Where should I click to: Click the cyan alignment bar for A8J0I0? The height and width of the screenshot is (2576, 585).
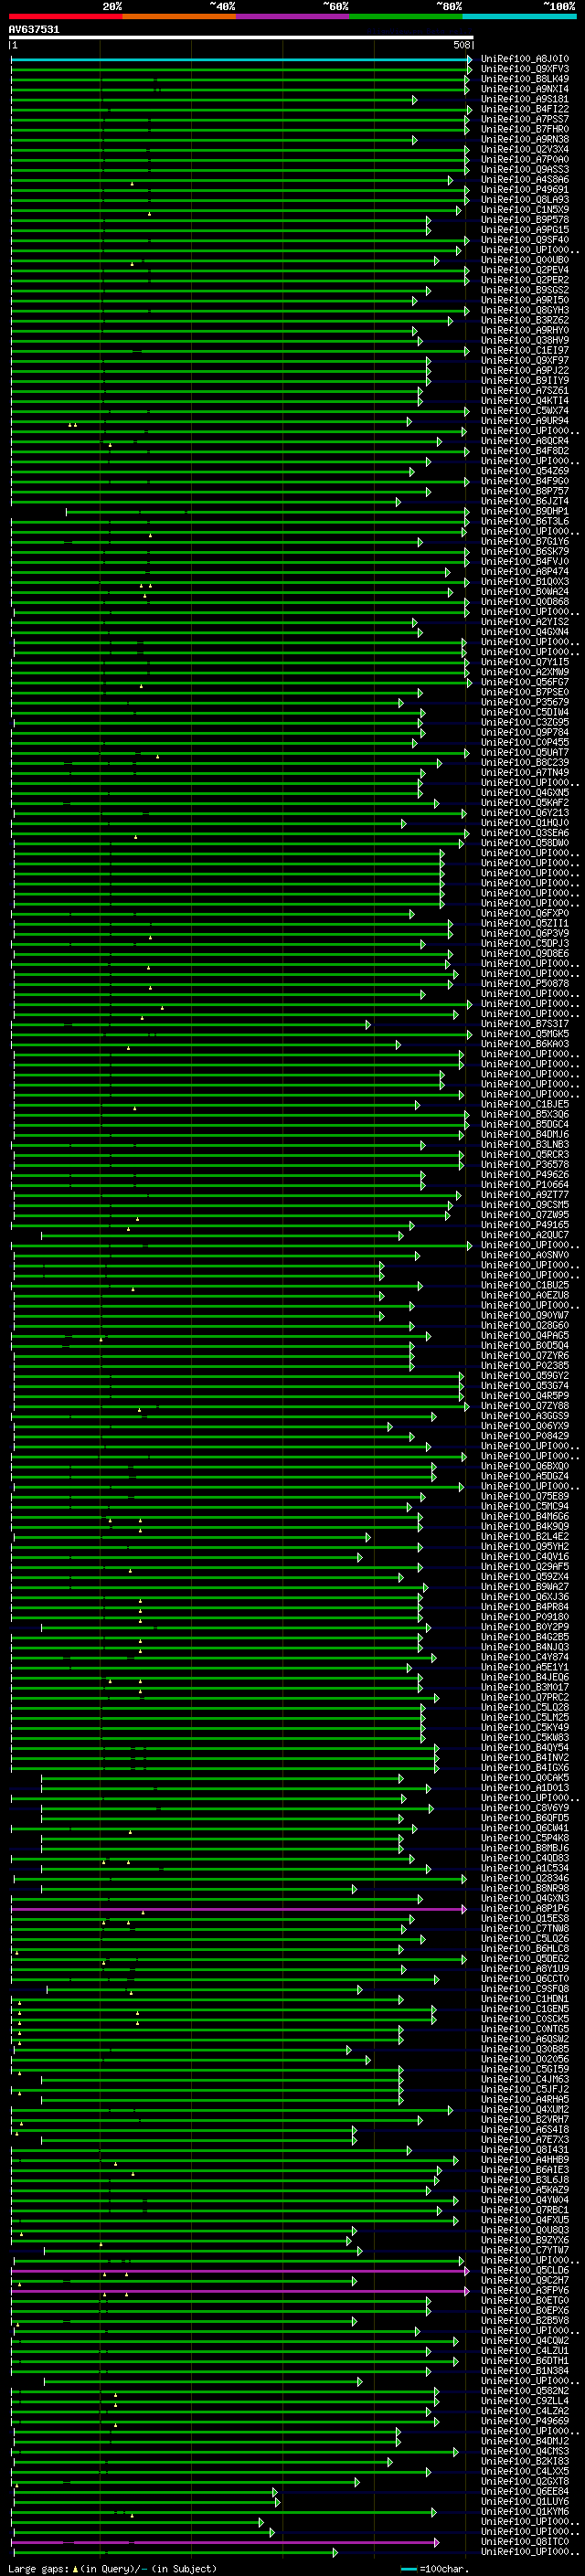tap(241, 60)
